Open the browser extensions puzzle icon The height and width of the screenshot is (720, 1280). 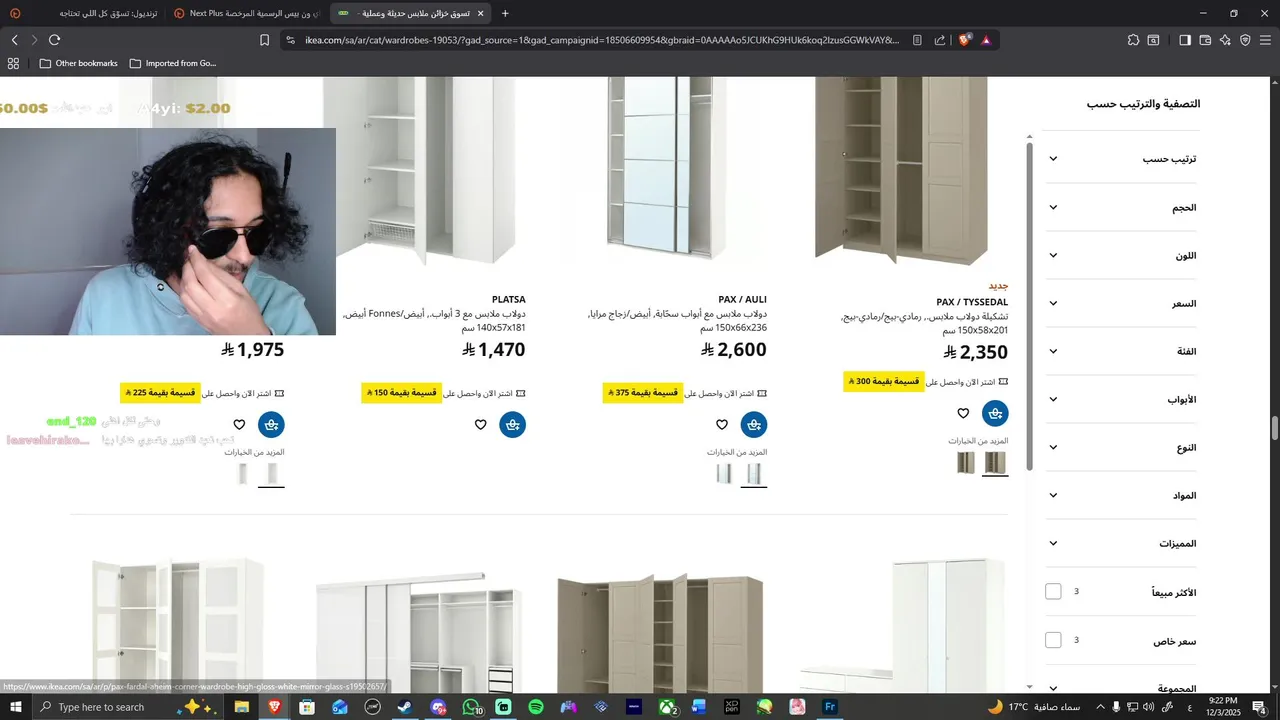[x=1133, y=40]
